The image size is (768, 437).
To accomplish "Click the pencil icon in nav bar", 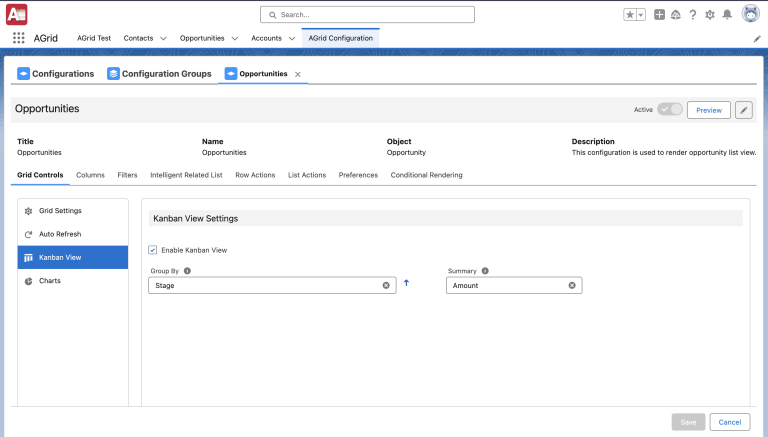I will pos(757,39).
